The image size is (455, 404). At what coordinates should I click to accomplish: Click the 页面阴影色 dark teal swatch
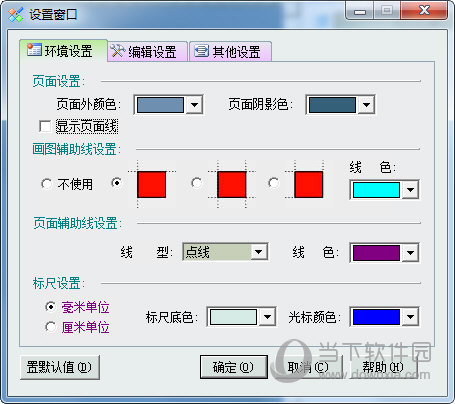click(x=332, y=105)
